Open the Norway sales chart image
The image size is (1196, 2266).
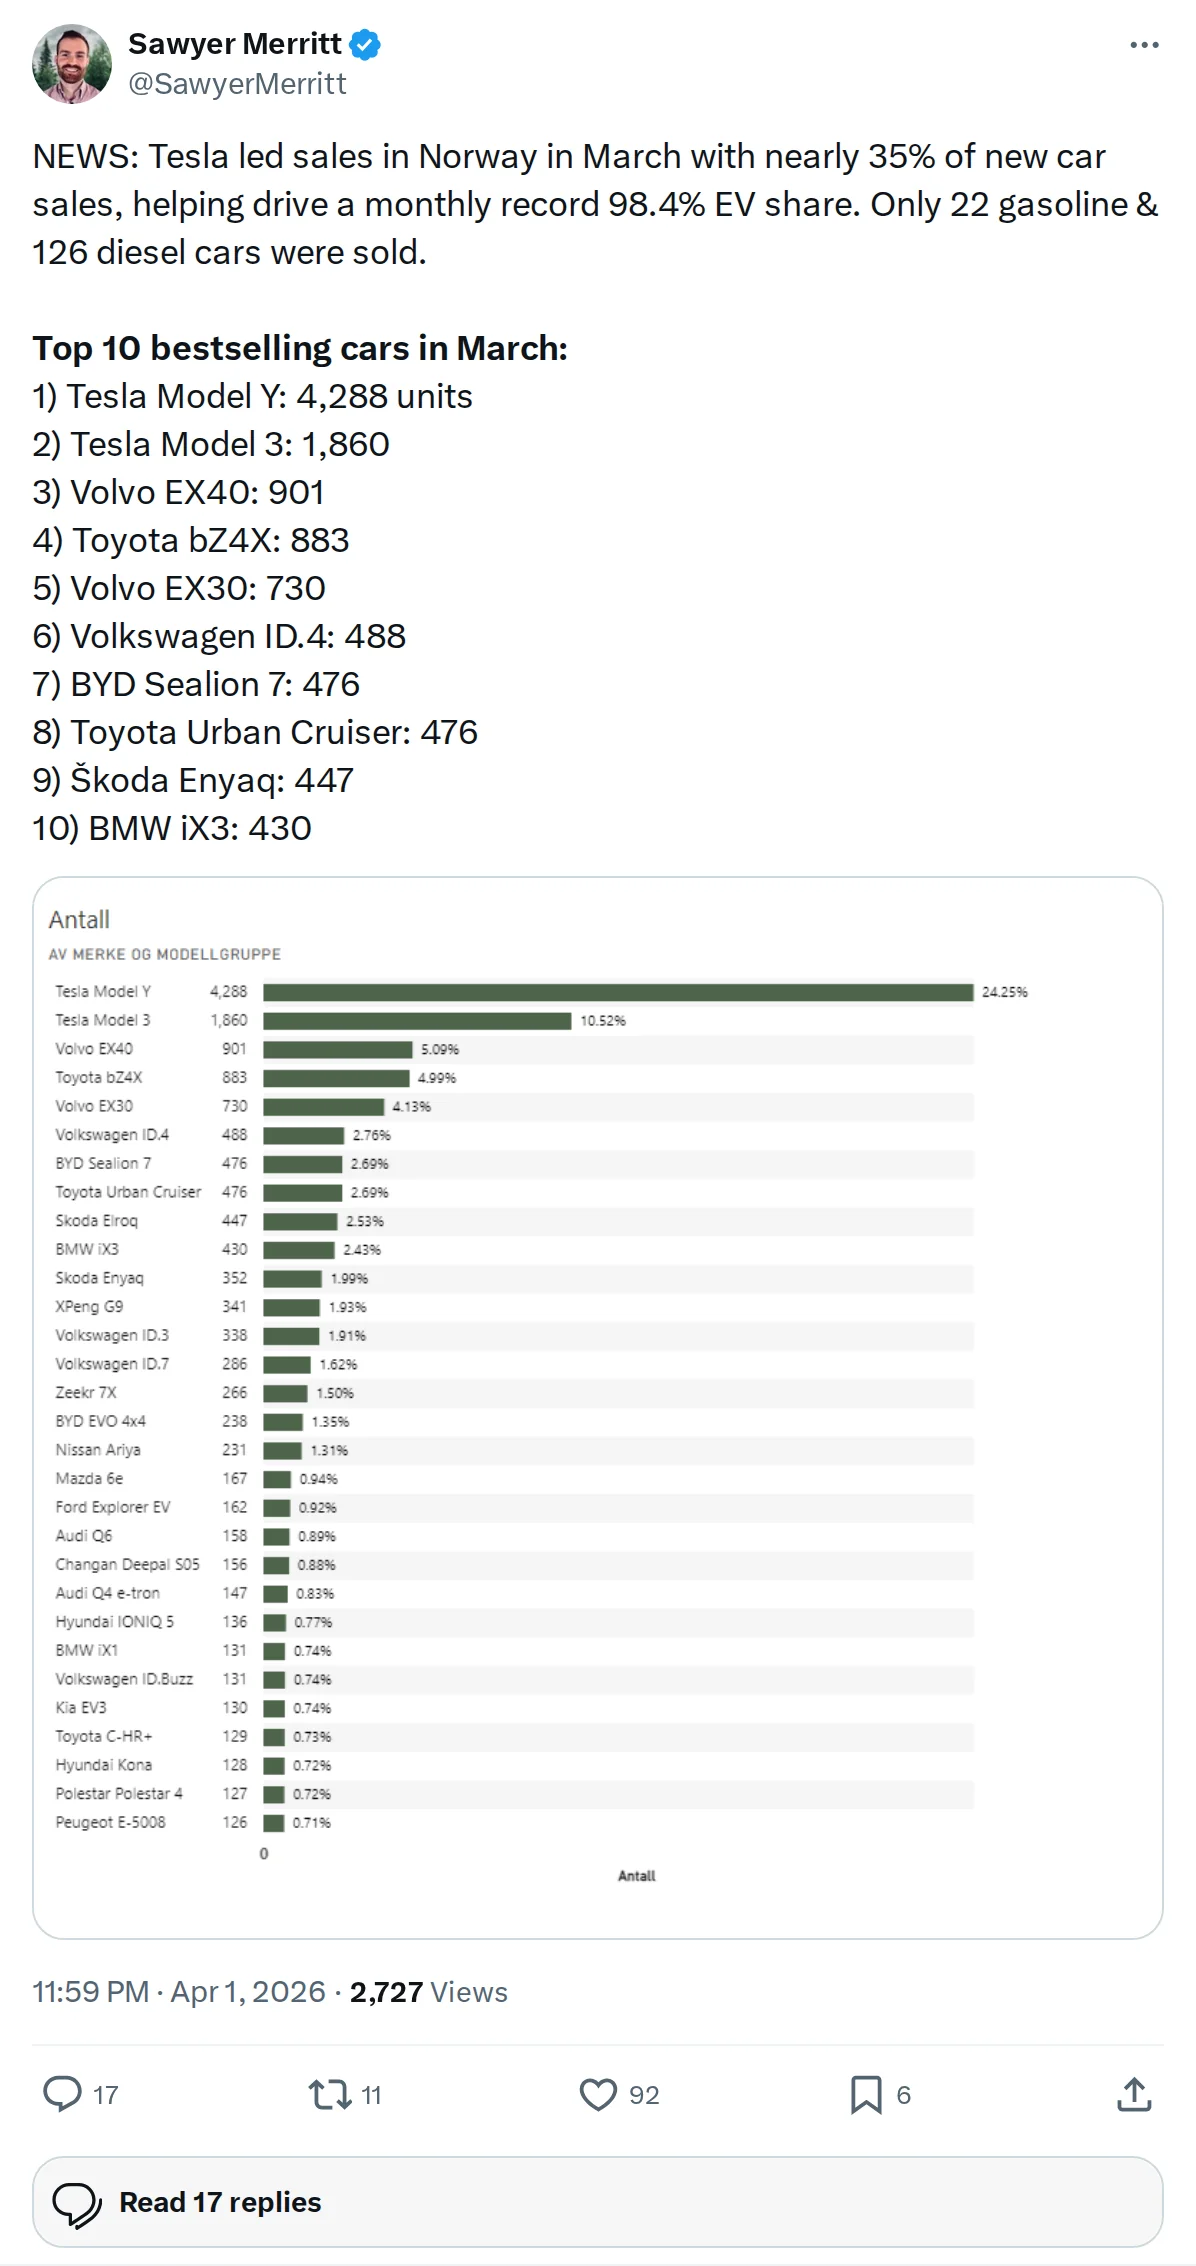pos(597,1406)
